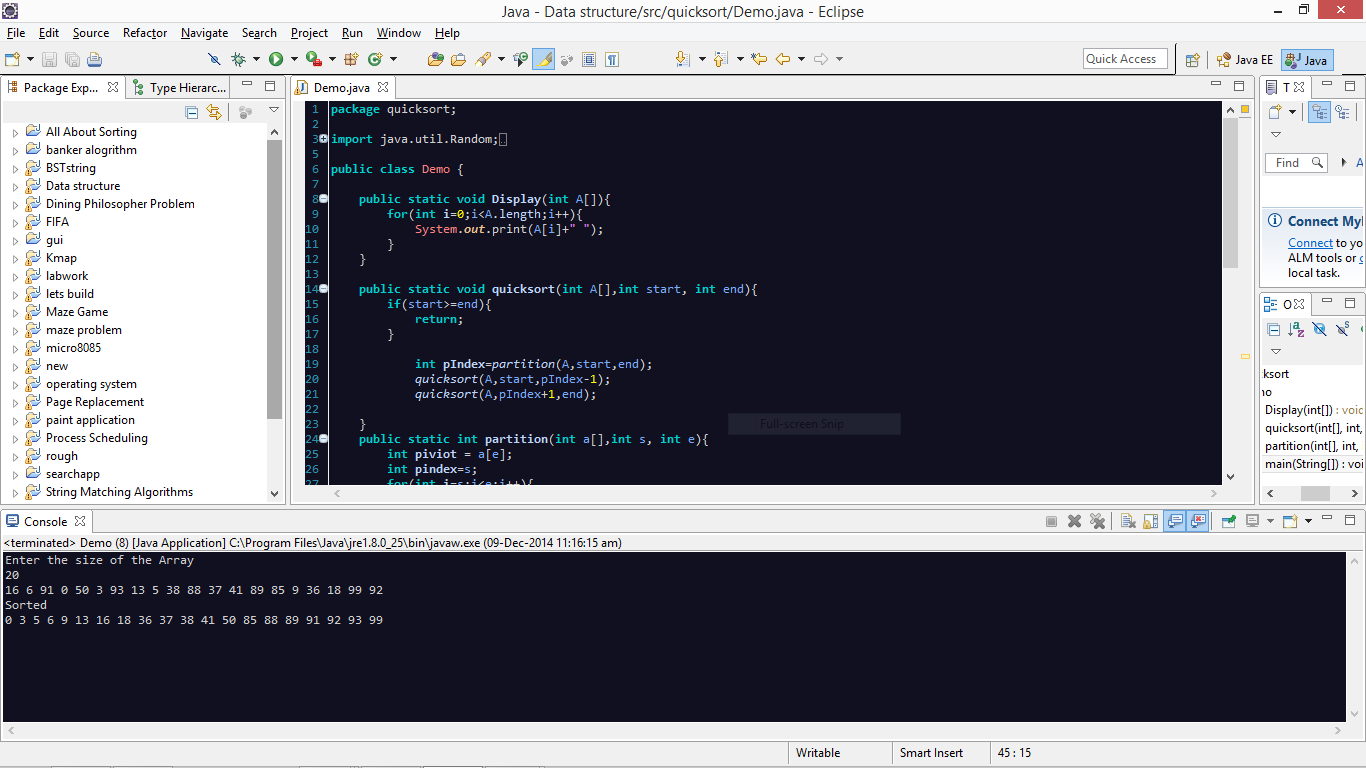Print Demo.java using the Print icon
The image size is (1366, 768).
coord(95,58)
